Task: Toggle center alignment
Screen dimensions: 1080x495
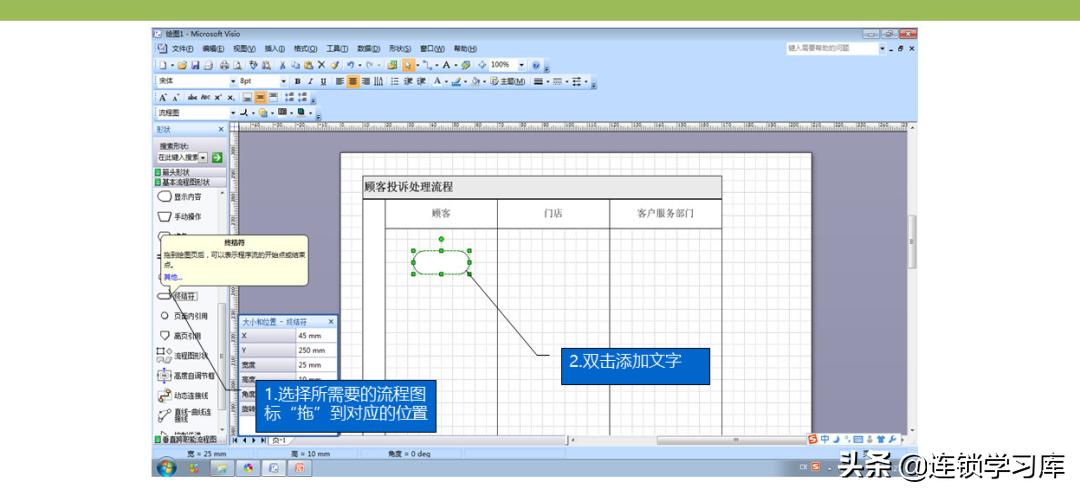Action: (x=353, y=81)
